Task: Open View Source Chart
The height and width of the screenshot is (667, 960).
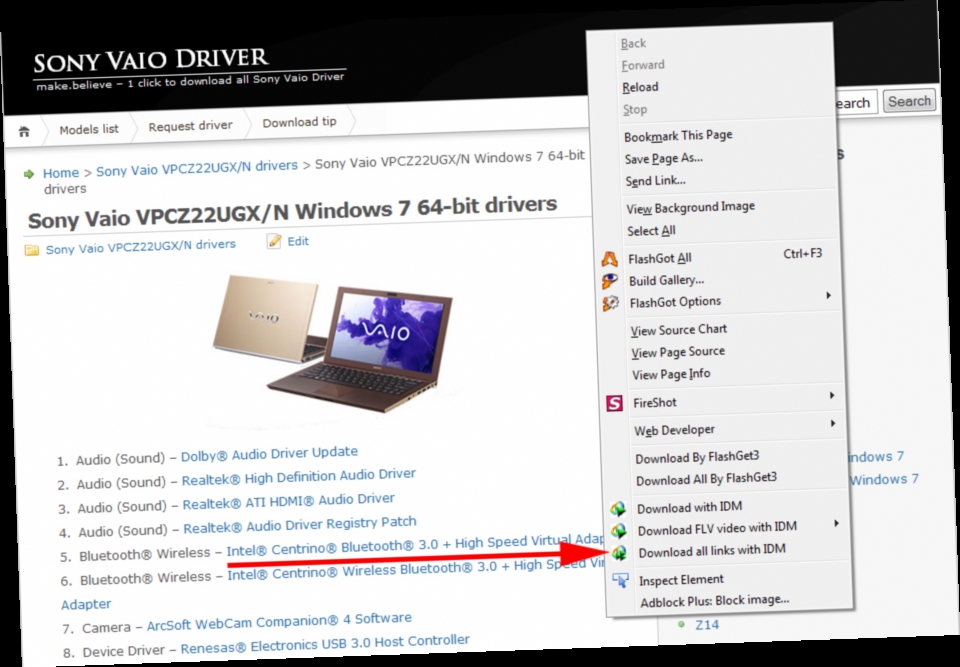Action: (678, 330)
